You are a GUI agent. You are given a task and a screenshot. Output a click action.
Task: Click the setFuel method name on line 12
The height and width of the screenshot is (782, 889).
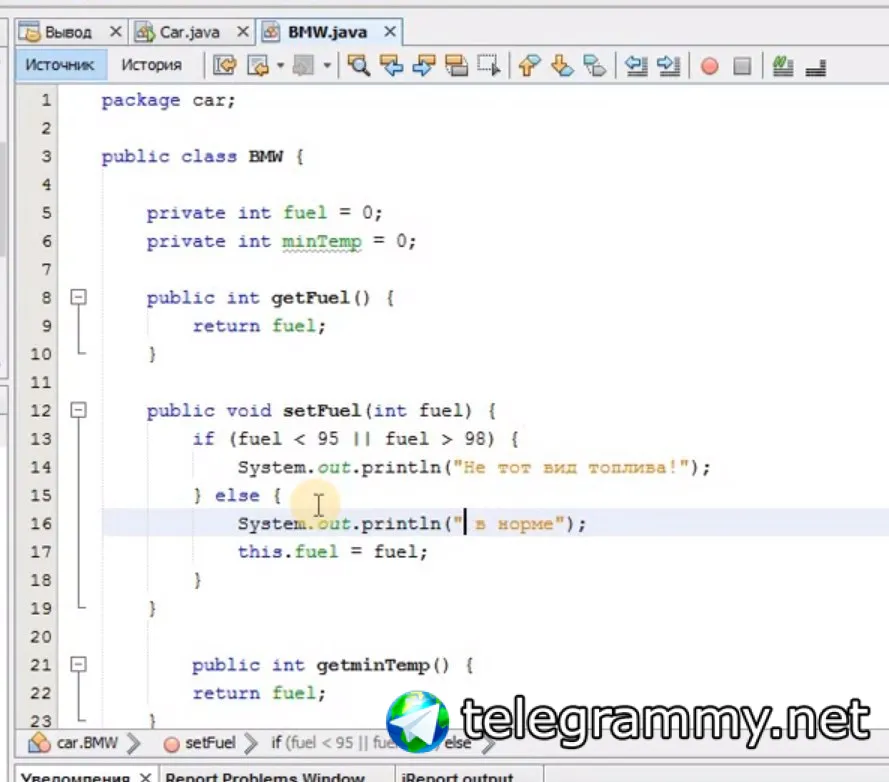click(x=321, y=411)
